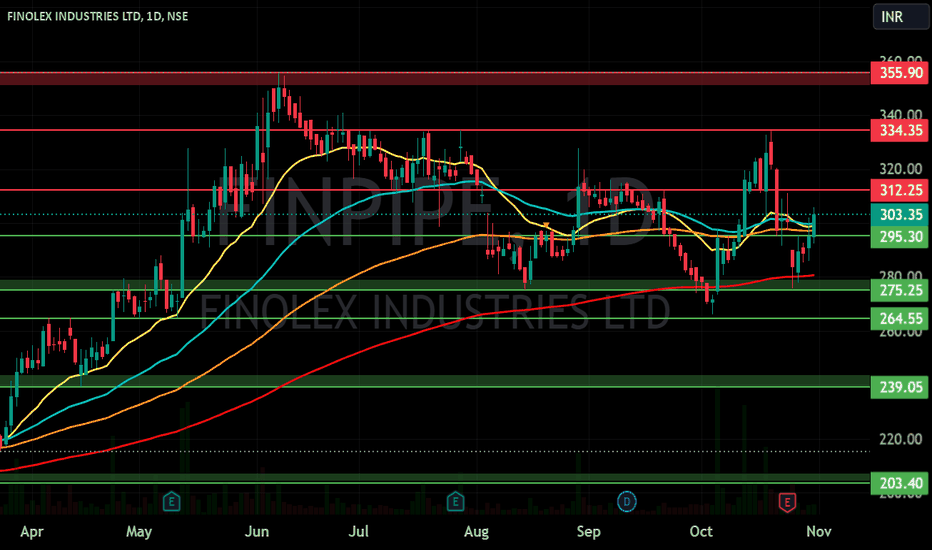Screen dimensions: 932x550
Task: Click the FINOLEX INDUSTRIES LTD chart title
Action: (x=97, y=17)
